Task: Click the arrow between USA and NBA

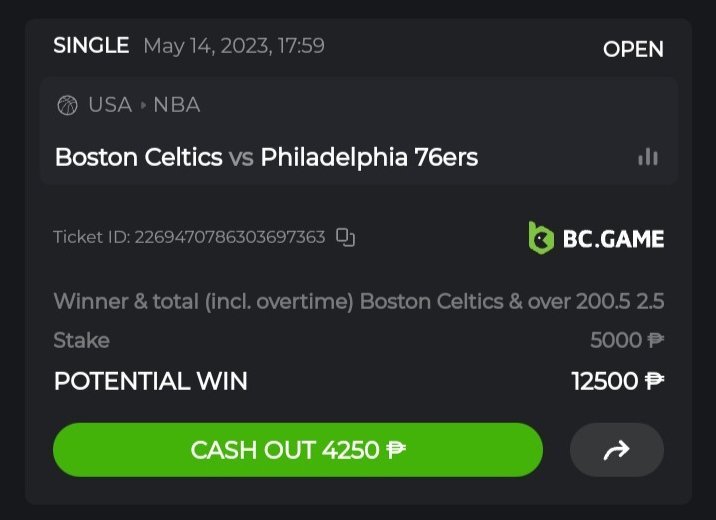Action: click(x=143, y=105)
